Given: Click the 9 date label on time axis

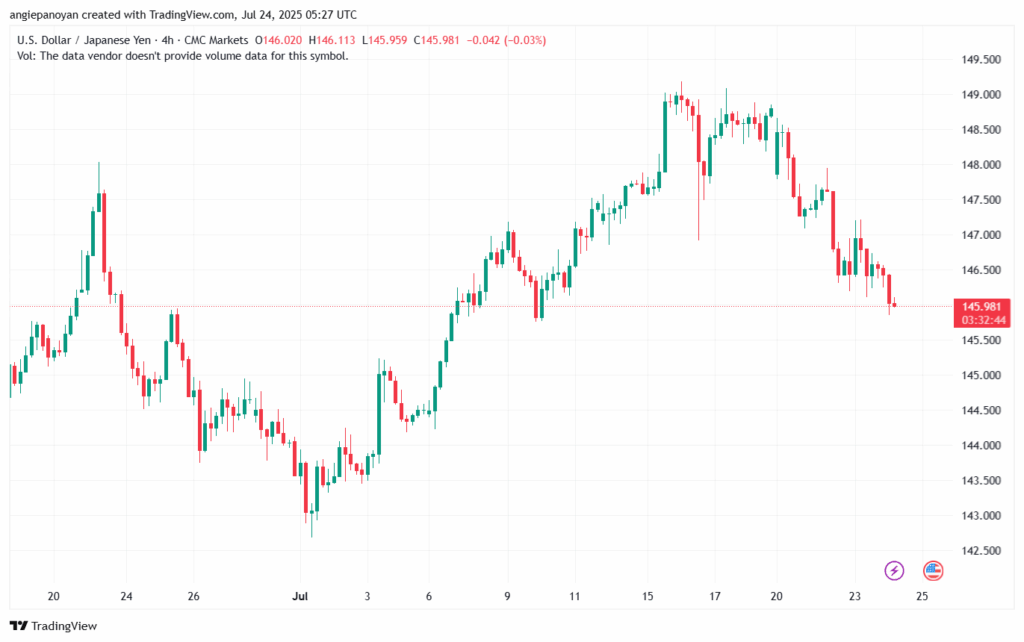Looking at the screenshot, I should [x=507, y=596].
